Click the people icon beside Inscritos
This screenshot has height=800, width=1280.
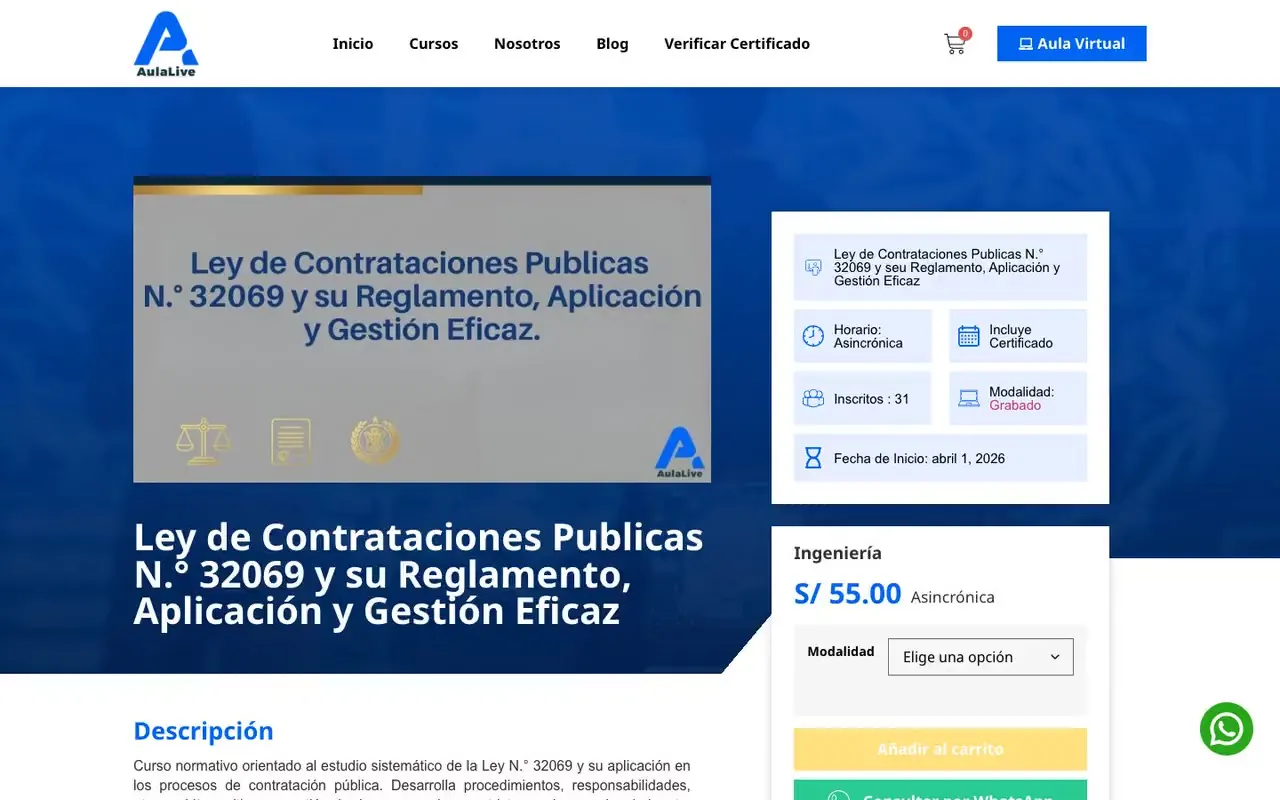tap(813, 398)
